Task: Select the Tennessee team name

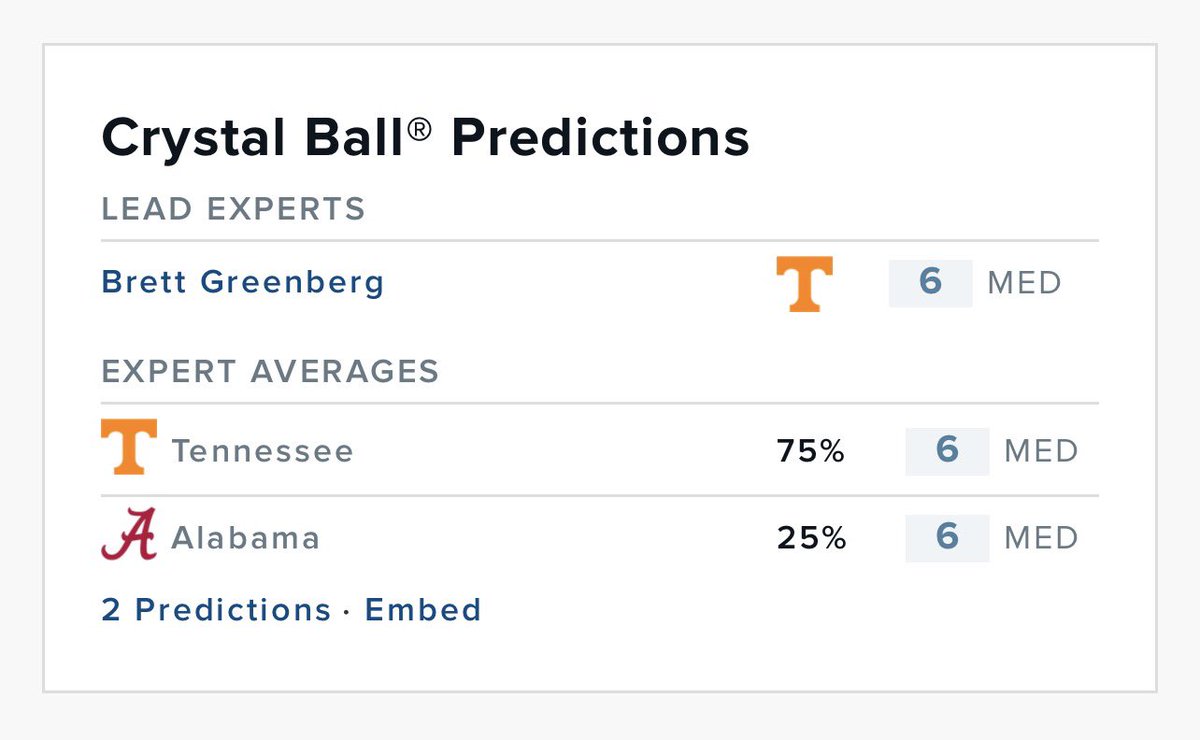Action: 263,451
